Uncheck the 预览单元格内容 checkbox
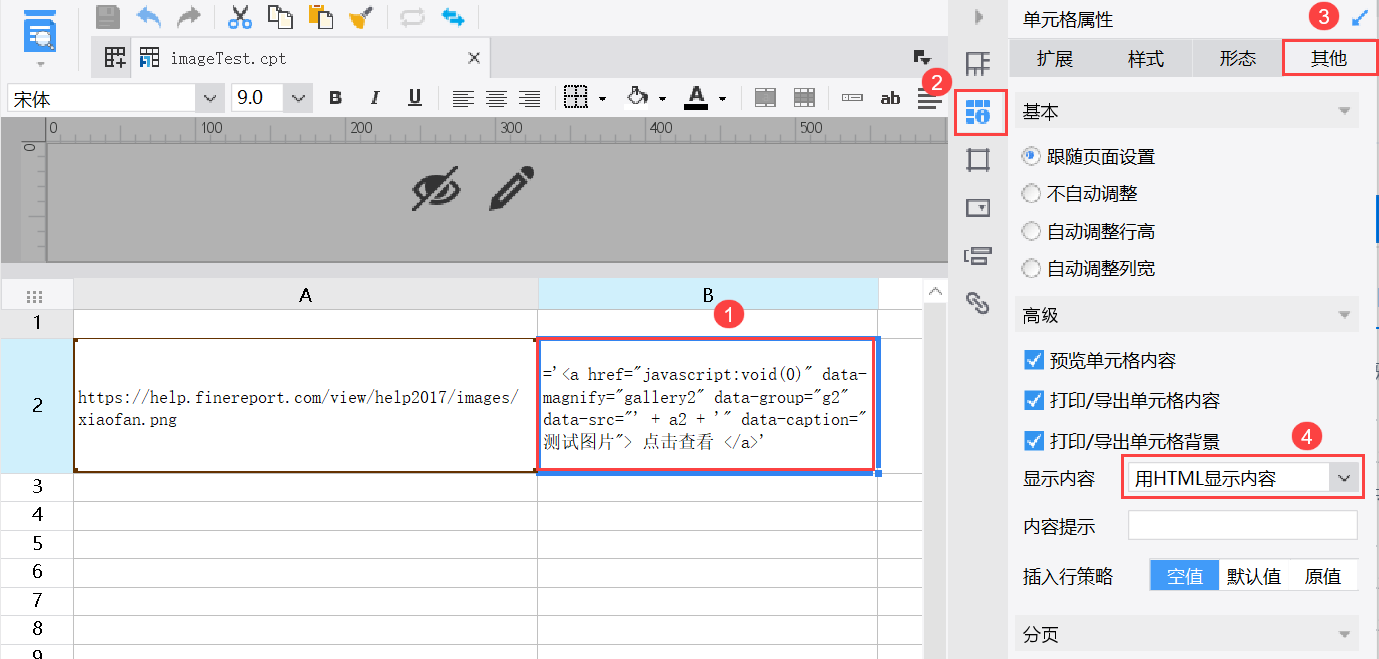The image size is (1379, 659). click(x=1034, y=360)
